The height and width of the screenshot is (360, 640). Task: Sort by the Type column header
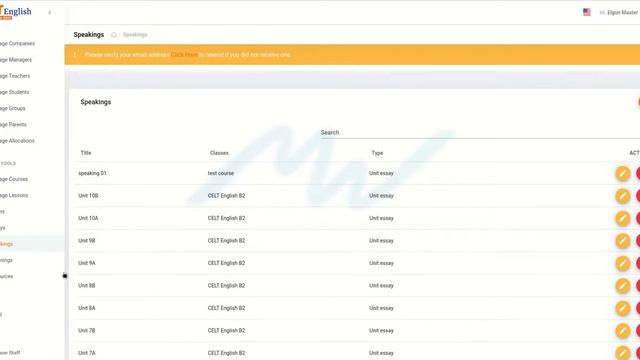click(x=378, y=153)
